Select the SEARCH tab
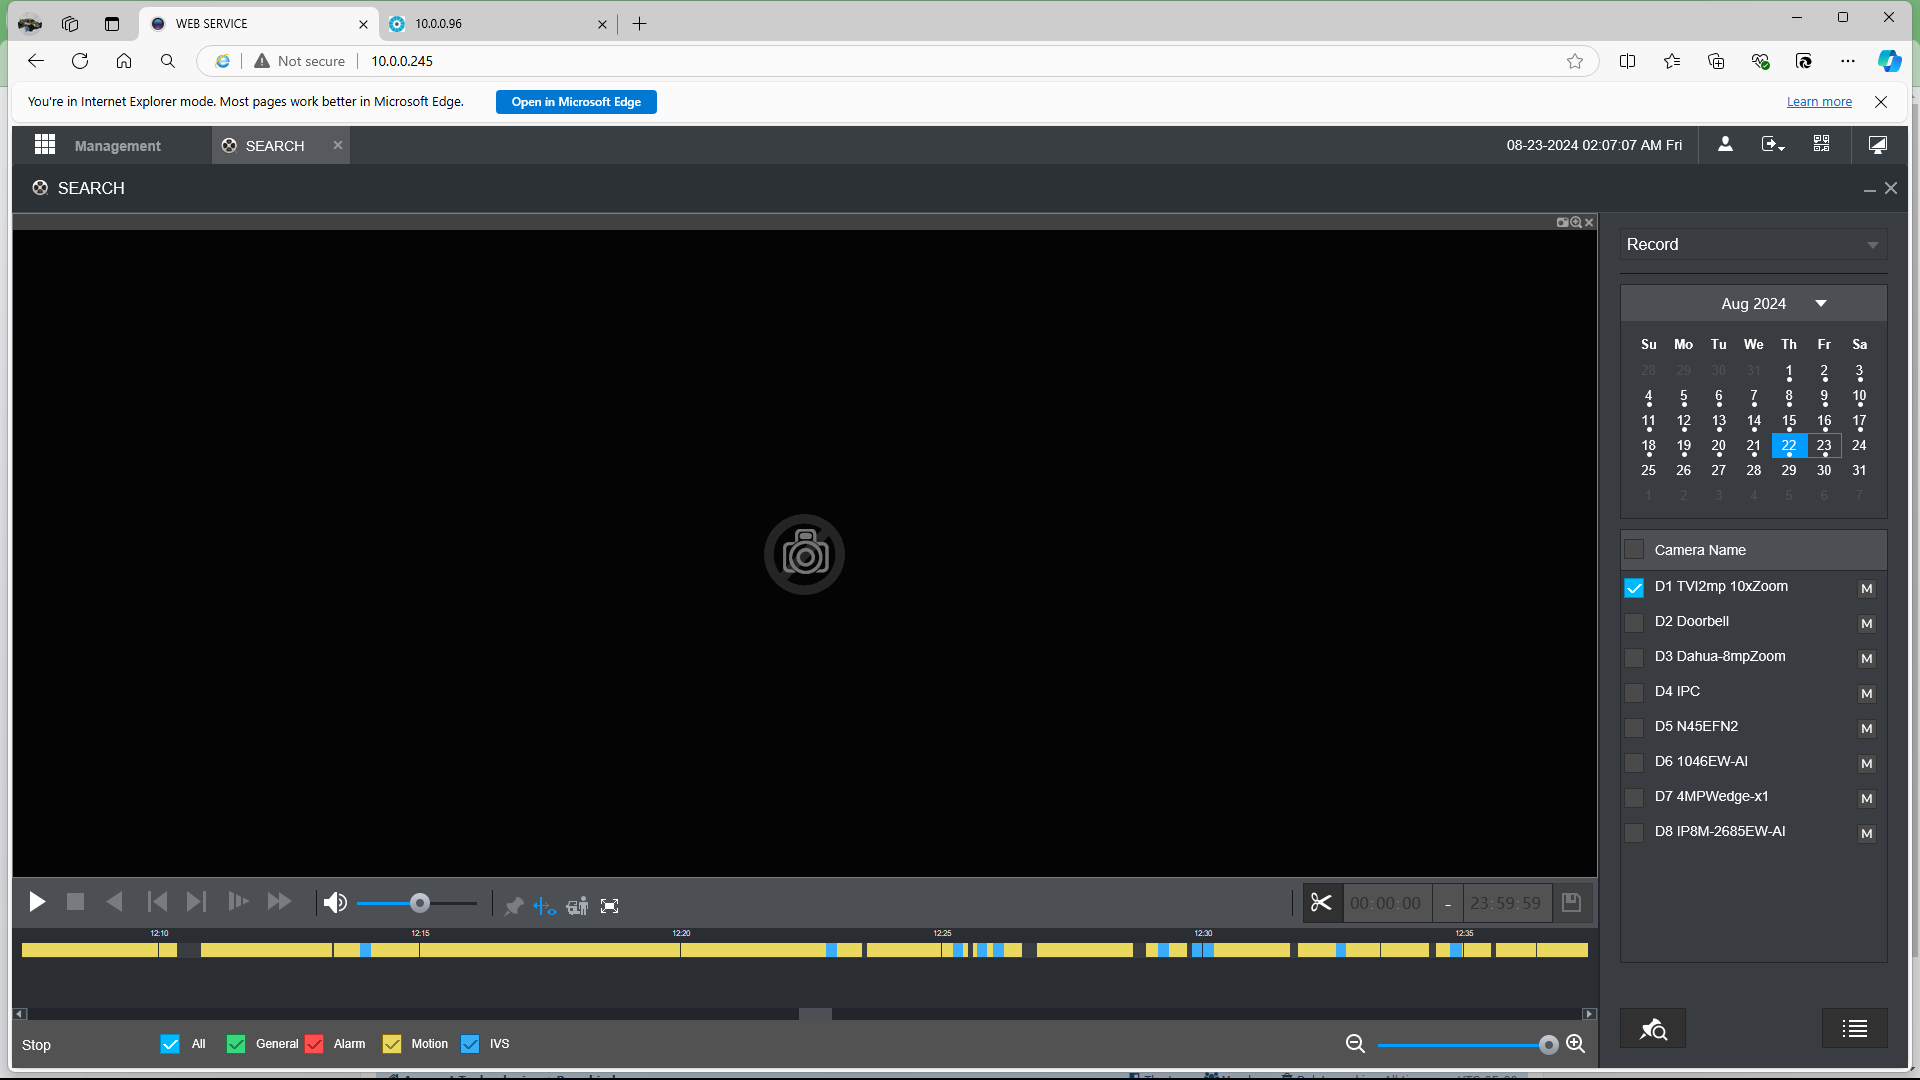This screenshot has width=1920, height=1080. 275,146
